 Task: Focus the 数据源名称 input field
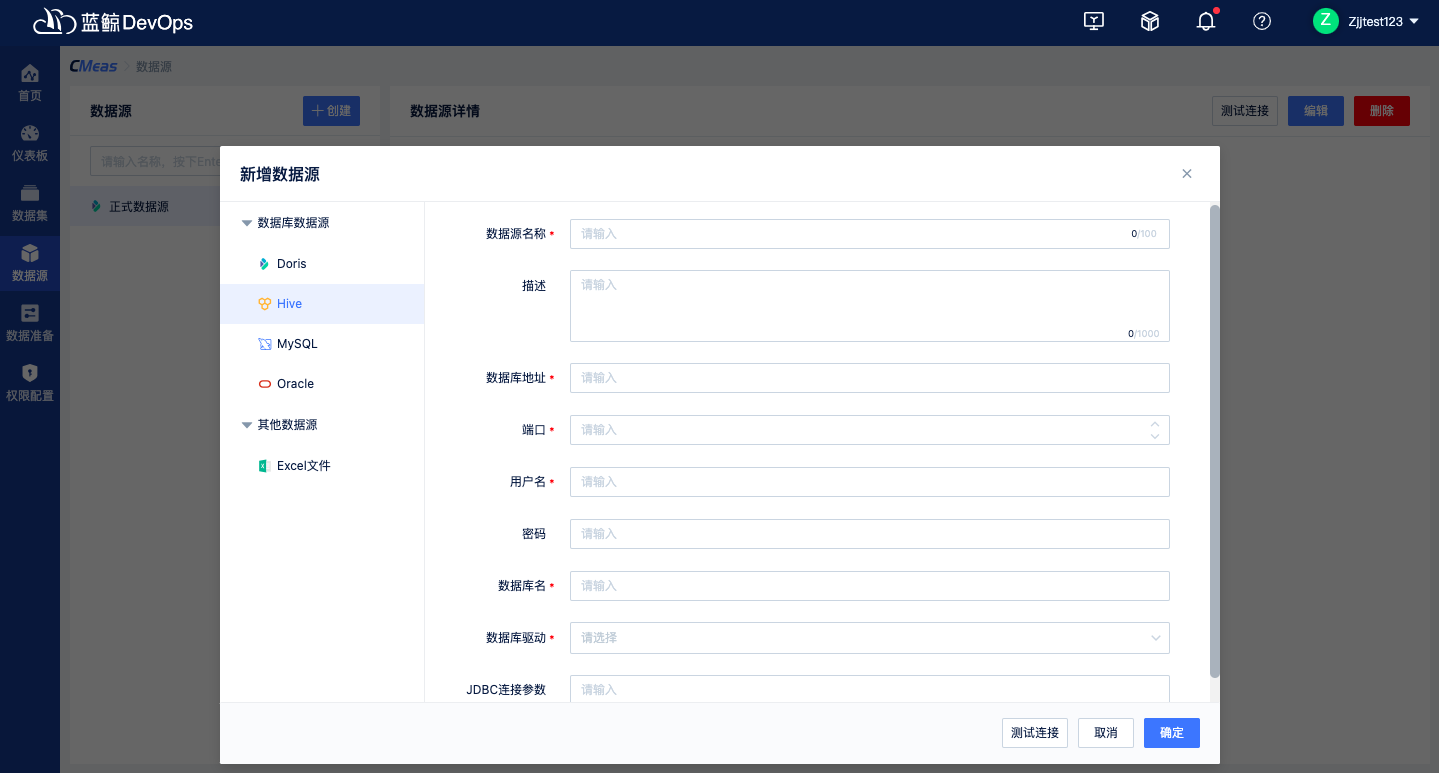click(x=870, y=234)
